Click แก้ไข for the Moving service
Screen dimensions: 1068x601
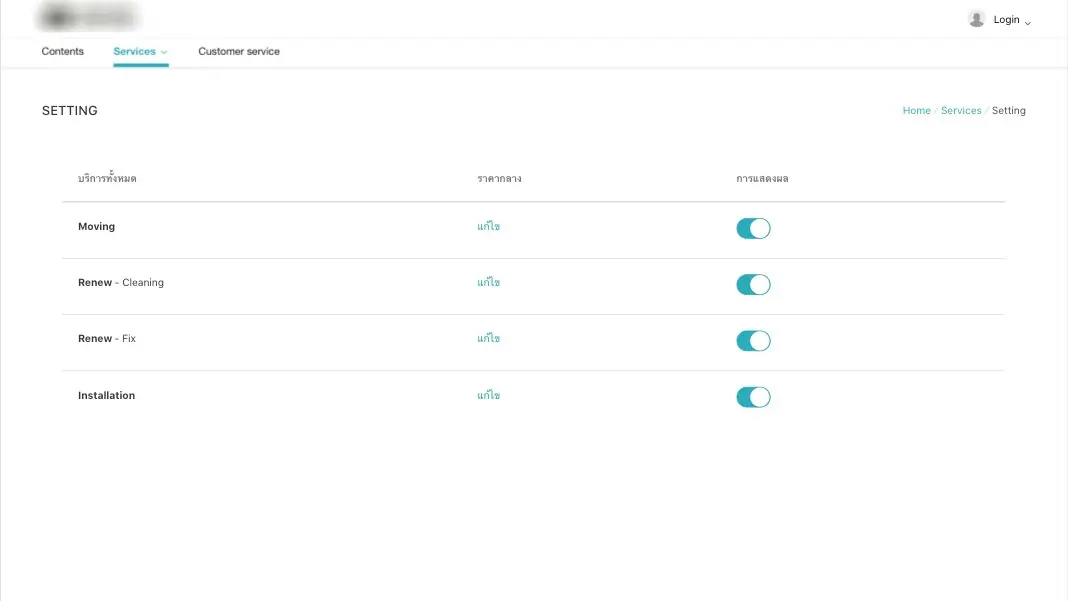tap(489, 226)
